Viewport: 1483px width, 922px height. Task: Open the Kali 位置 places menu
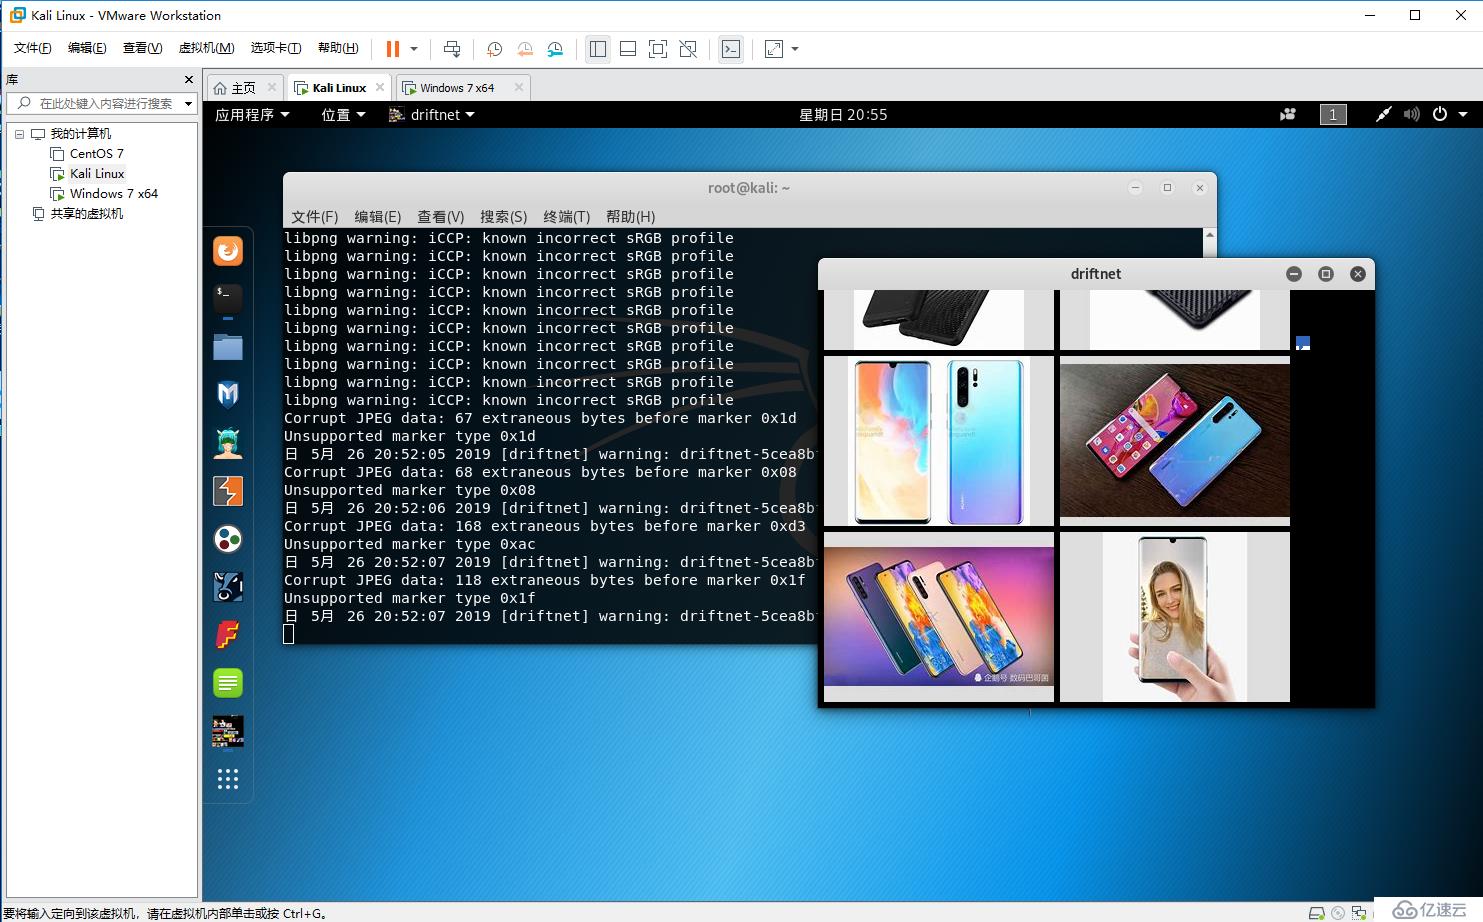343,115
